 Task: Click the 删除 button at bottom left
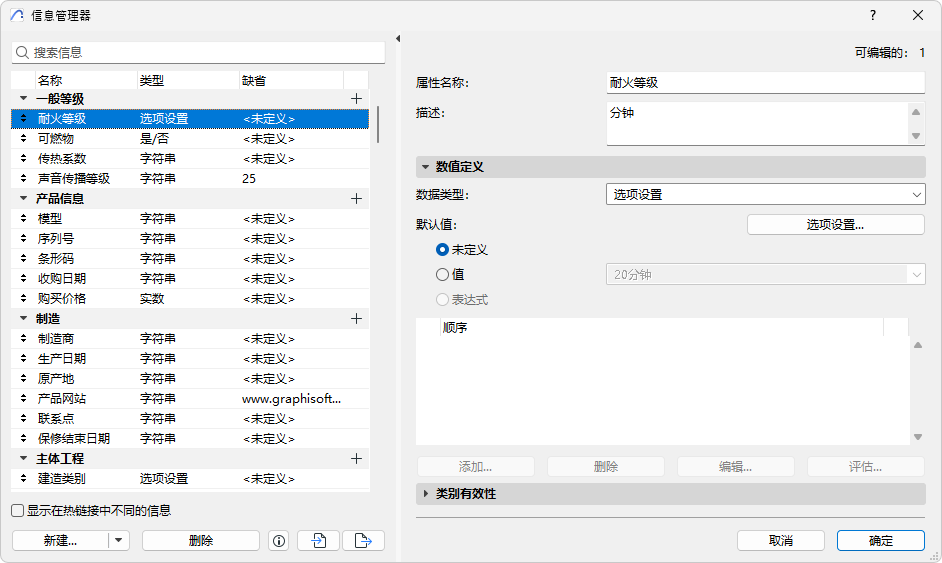click(x=201, y=541)
